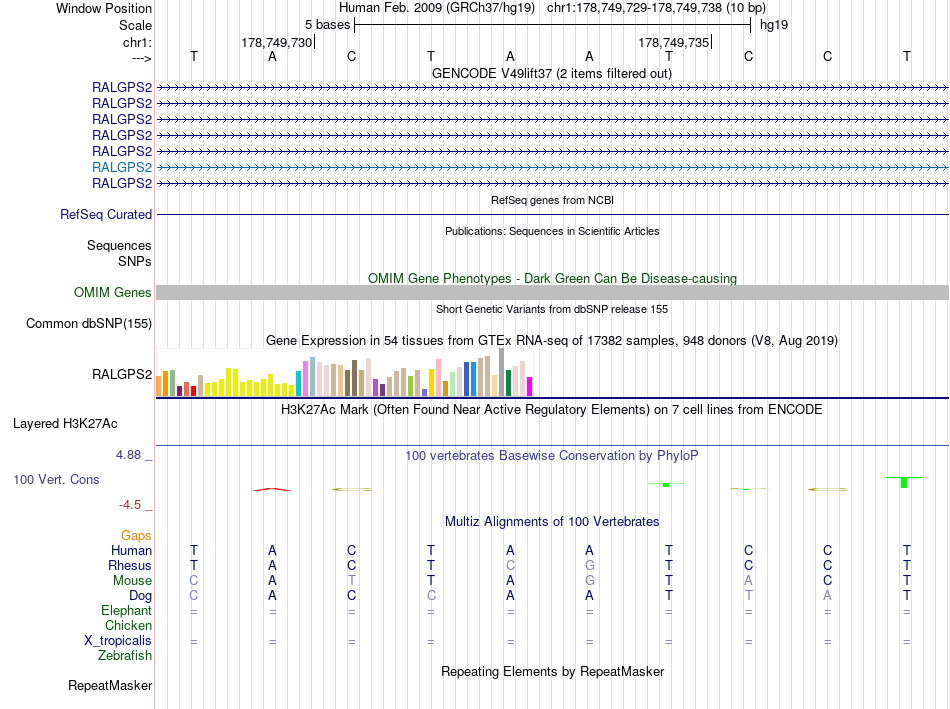The height and width of the screenshot is (709, 950).
Task: Click the X_tropicalis alignment row label
Action: coord(118,641)
